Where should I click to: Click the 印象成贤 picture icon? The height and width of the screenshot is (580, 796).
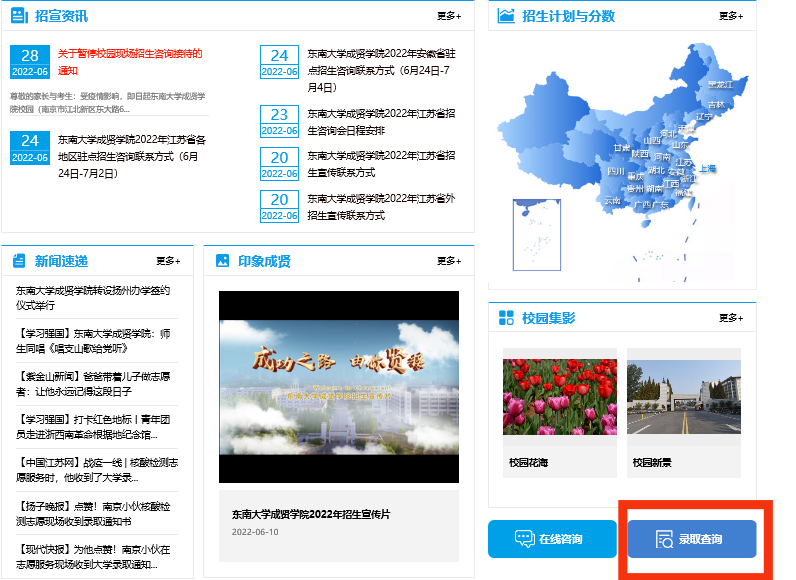click(x=222, y=261)
